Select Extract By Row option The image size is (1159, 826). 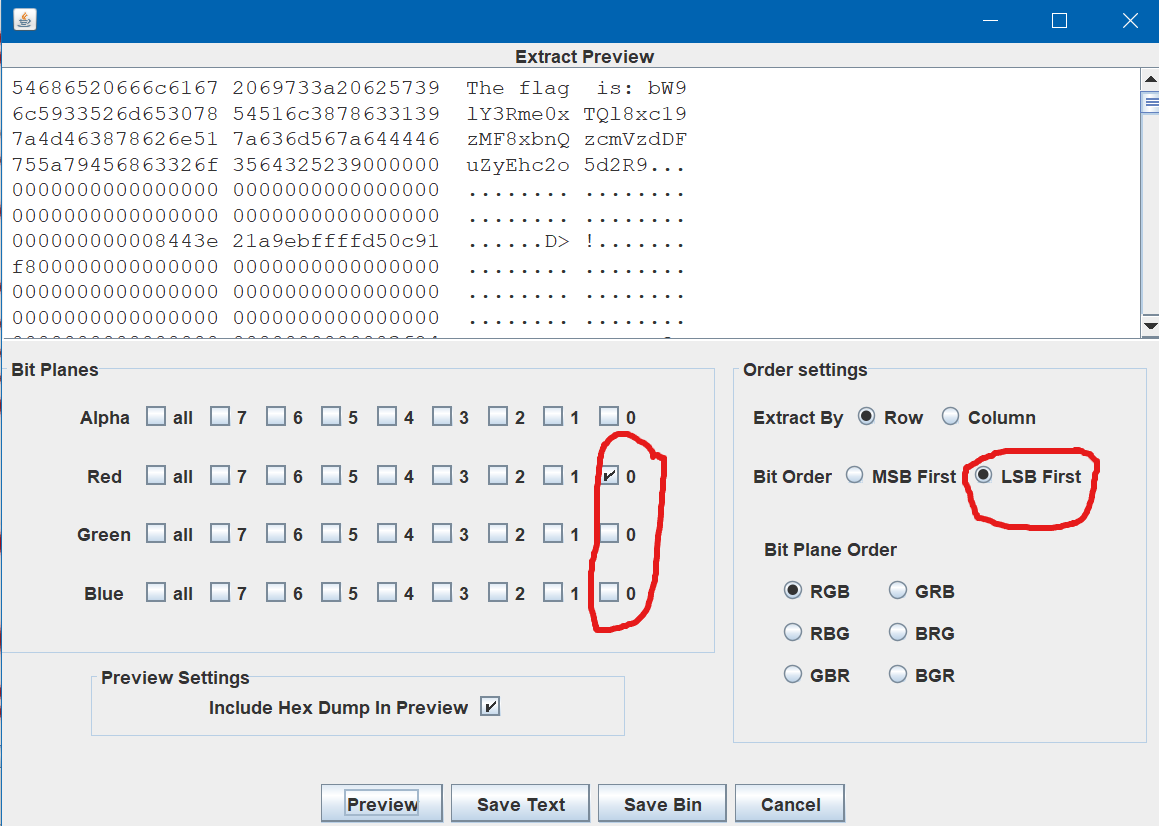866,417
